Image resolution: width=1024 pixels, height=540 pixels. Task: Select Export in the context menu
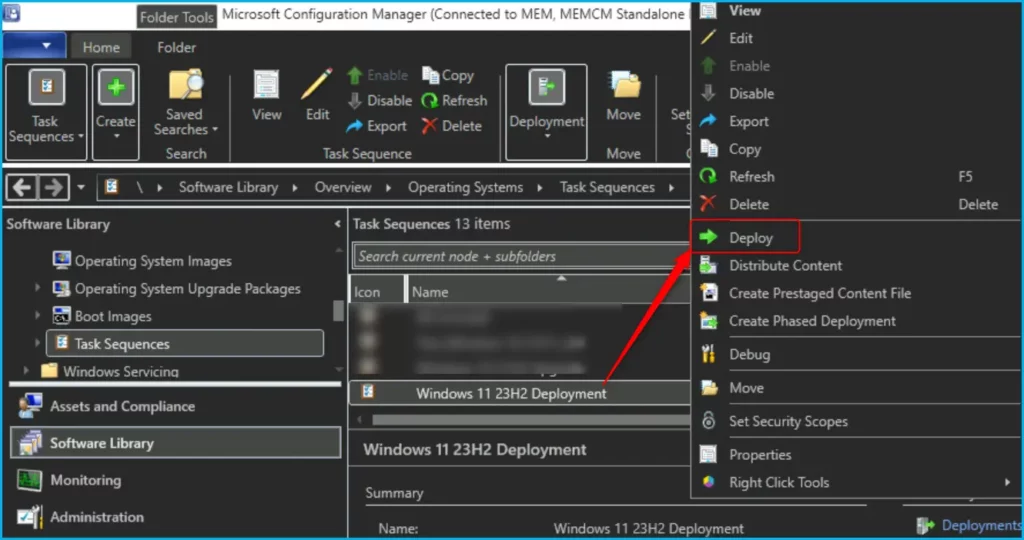(748, 121)
